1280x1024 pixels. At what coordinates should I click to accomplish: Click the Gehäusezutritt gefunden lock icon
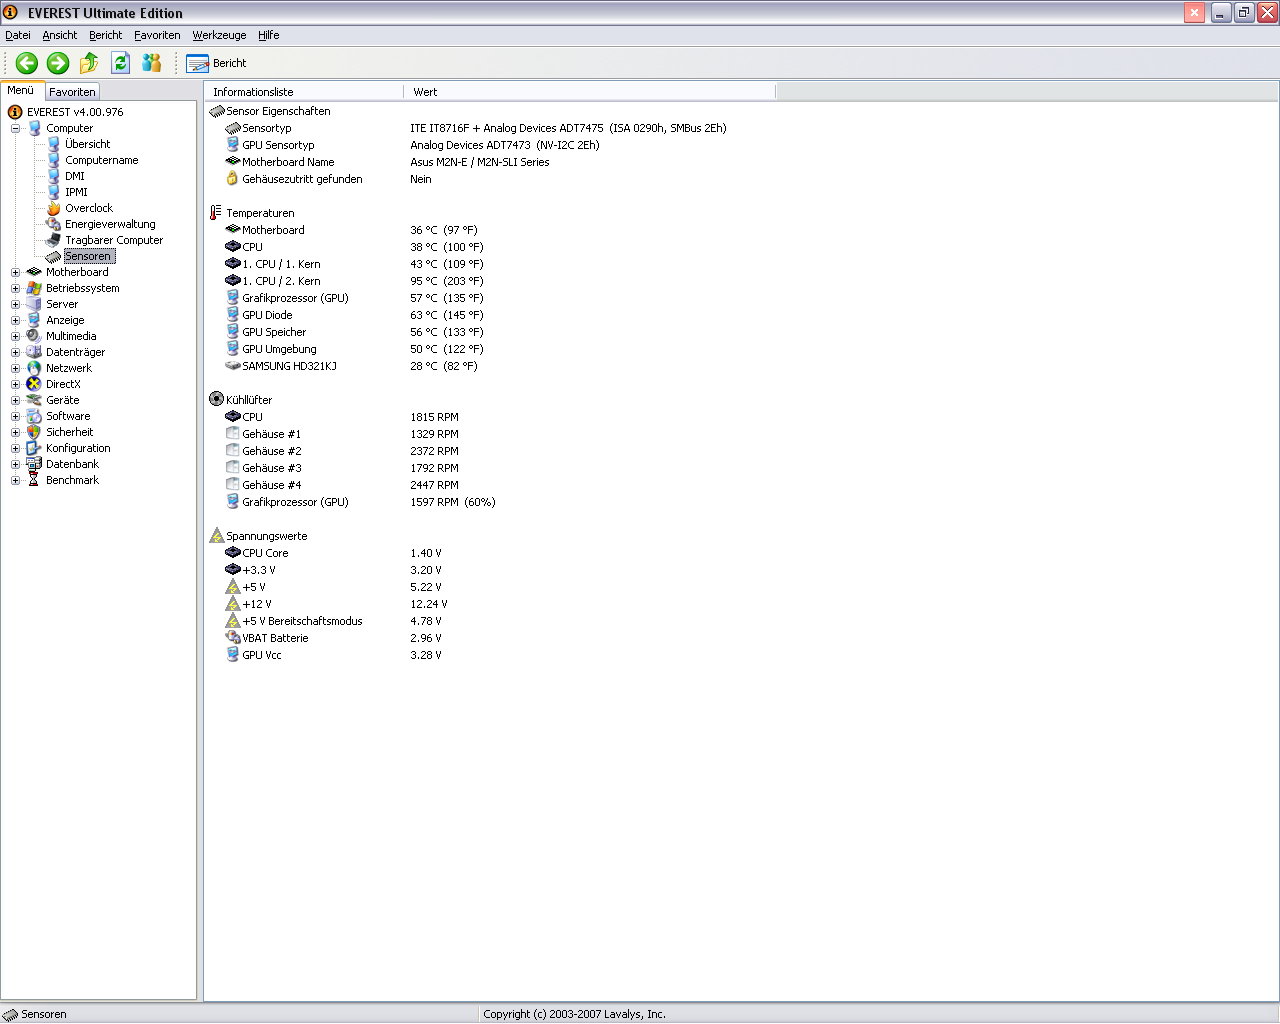click(x=233, y=179)
